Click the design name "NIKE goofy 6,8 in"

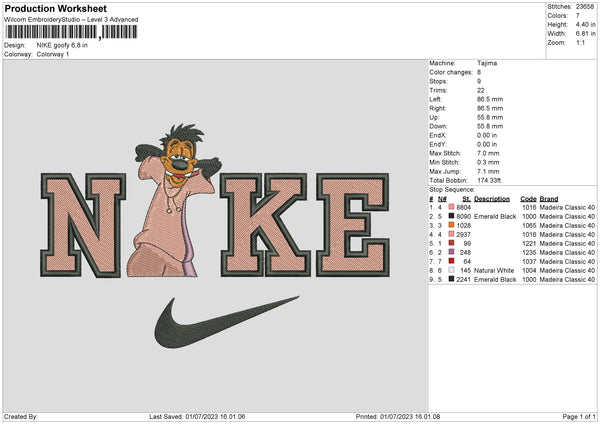[x=62, y=45]
